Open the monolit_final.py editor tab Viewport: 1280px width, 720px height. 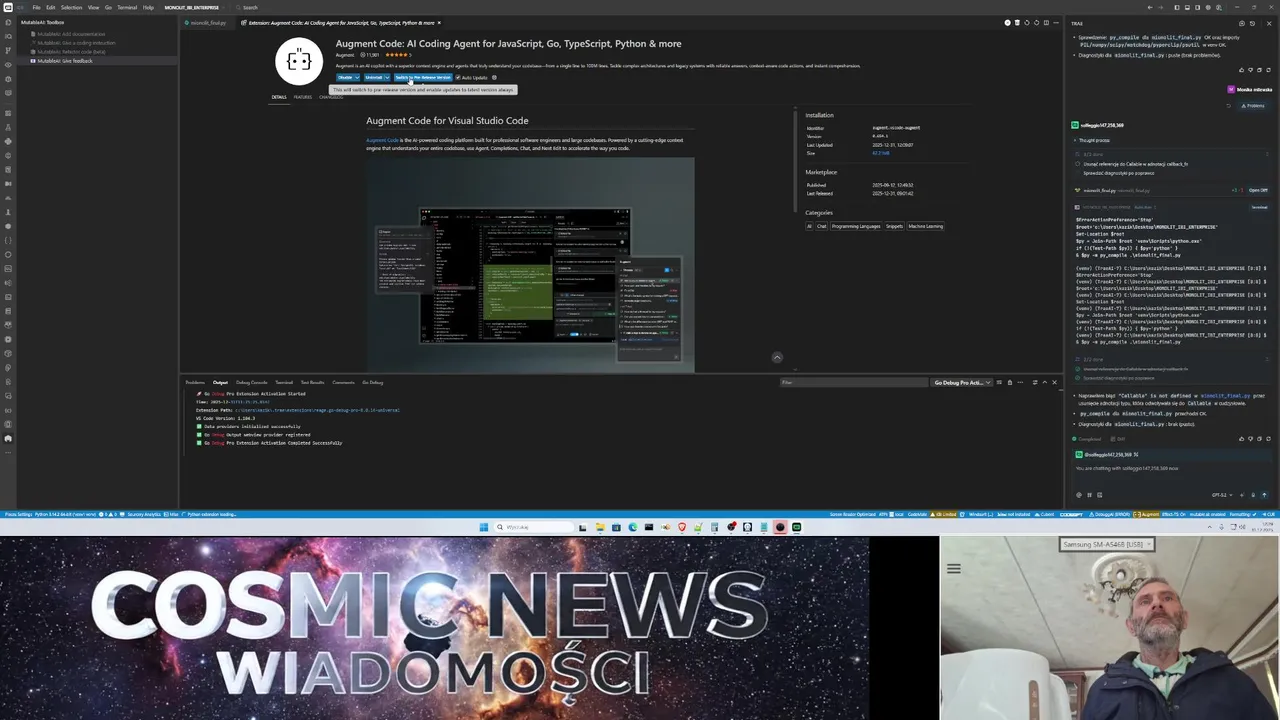point(208,22)
